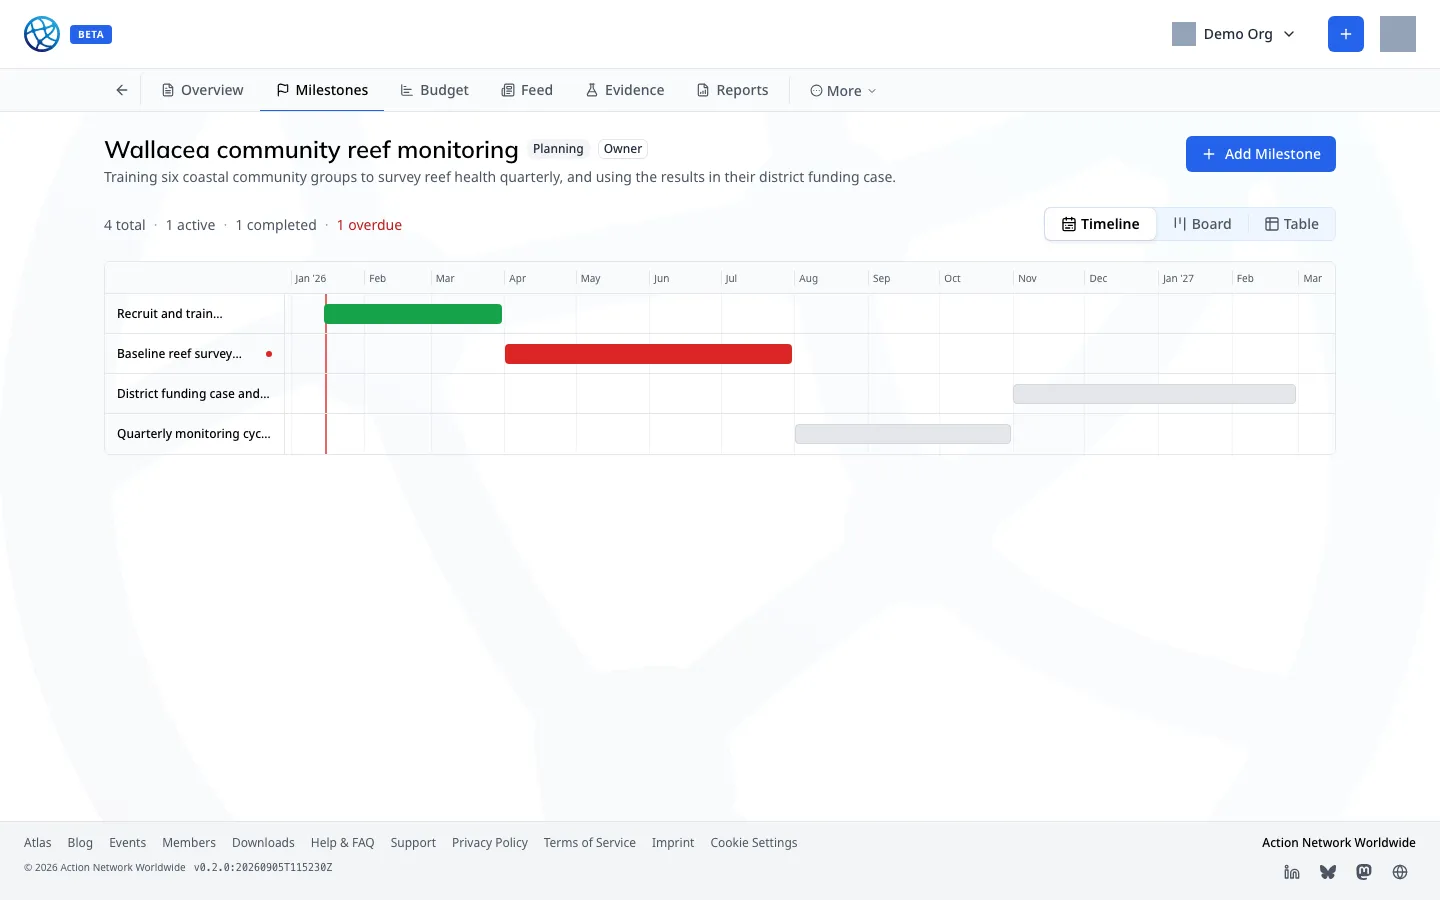The width and height of the screenshot is (1440, 900).
Task: Click the red overdue dot on Baseline reef survey
Action: [269, 354]
